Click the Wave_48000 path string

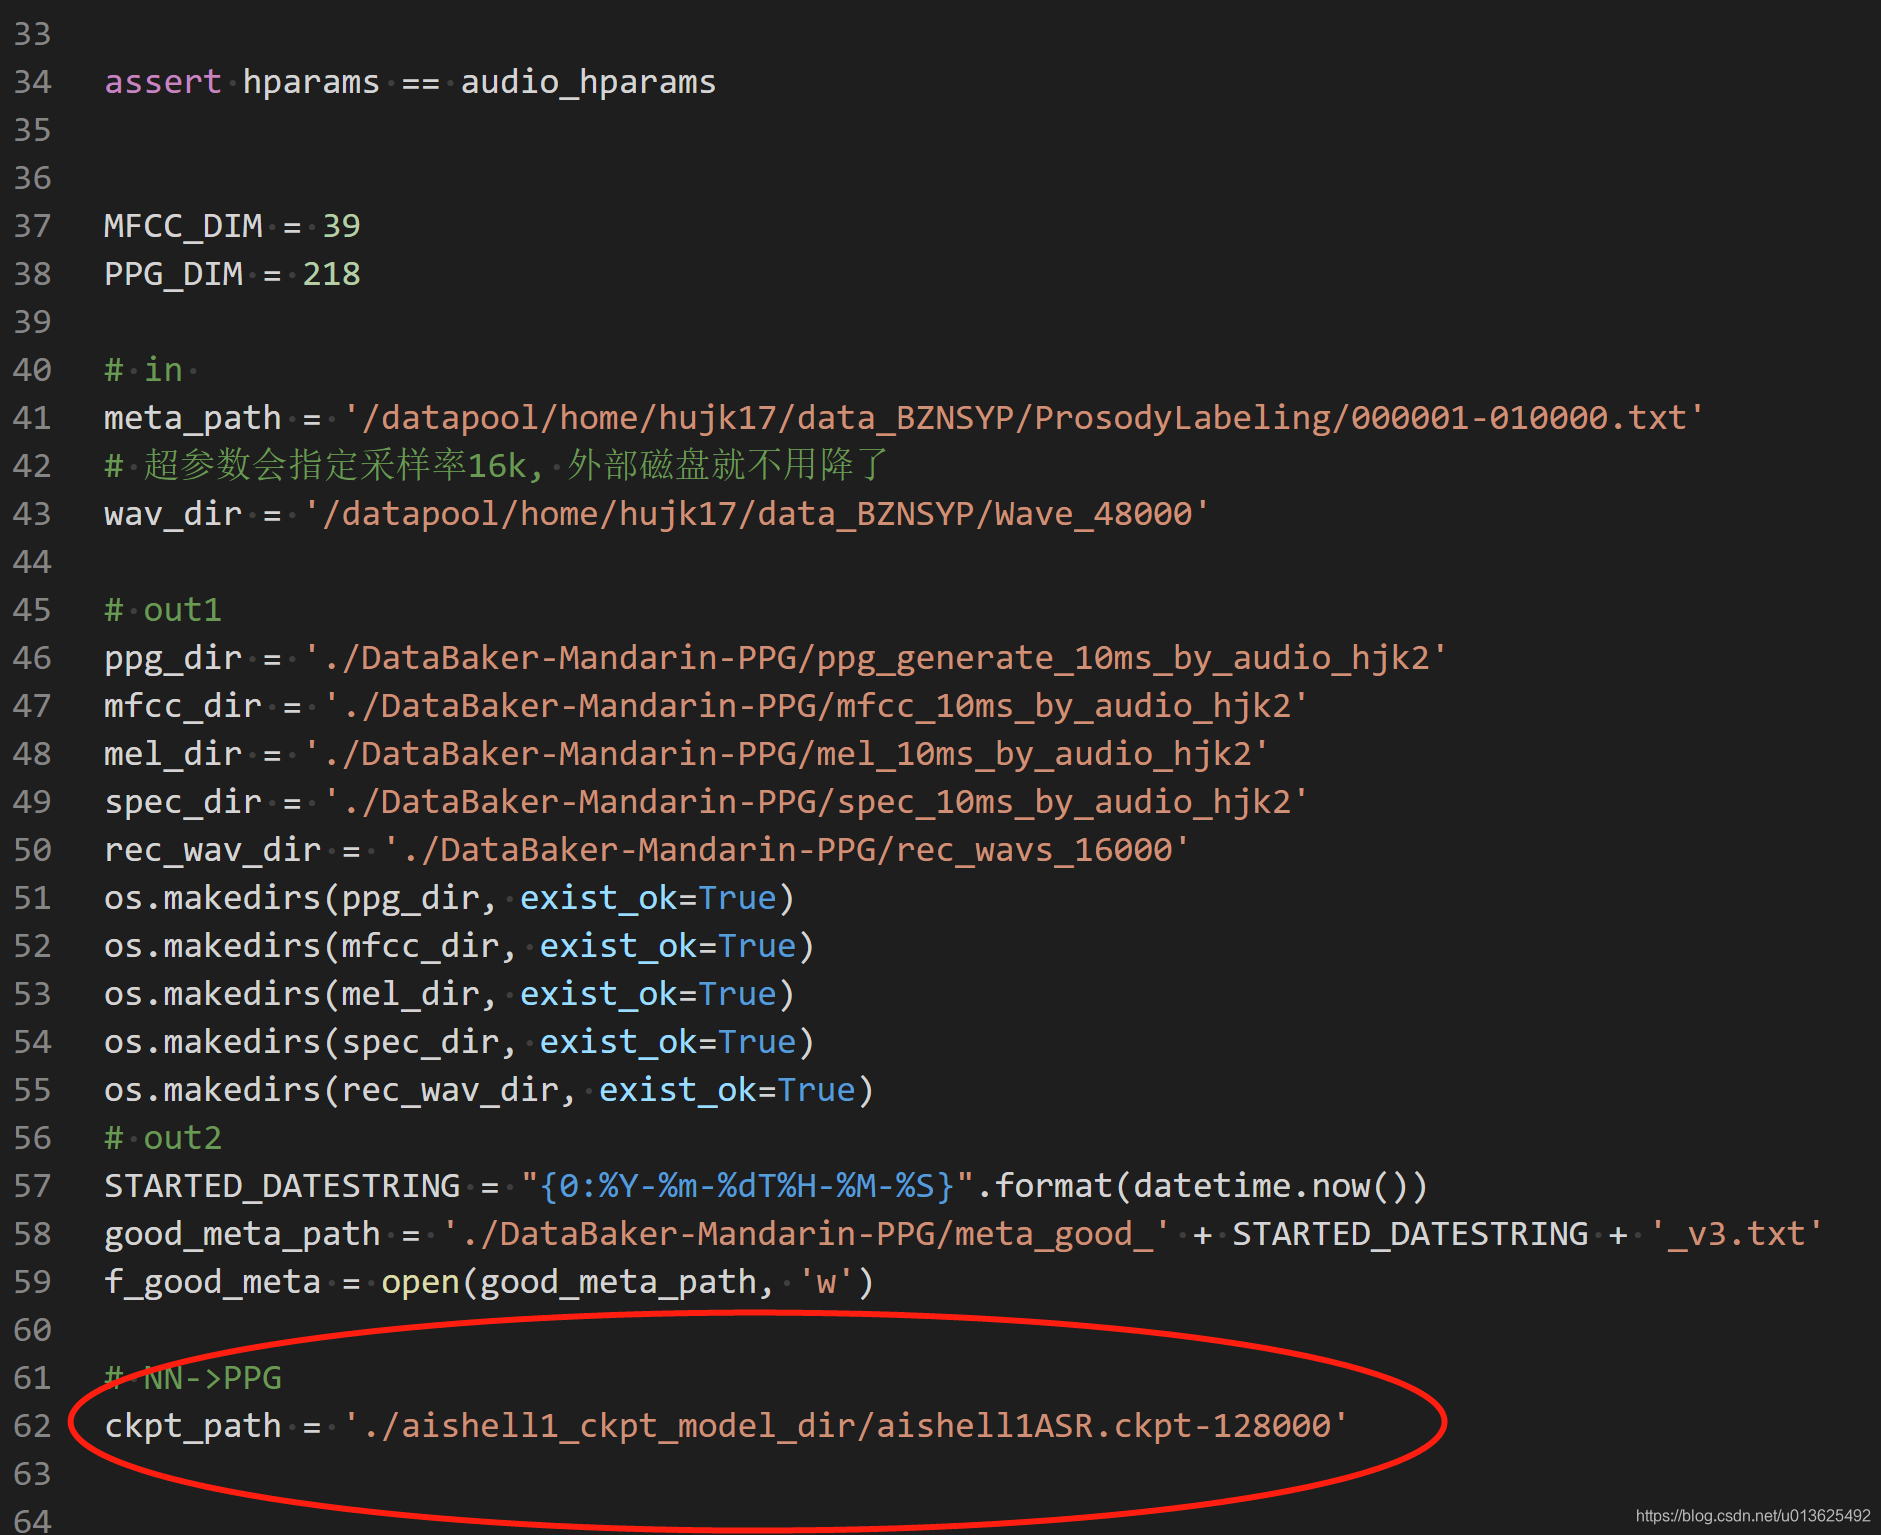coord(757,514)
